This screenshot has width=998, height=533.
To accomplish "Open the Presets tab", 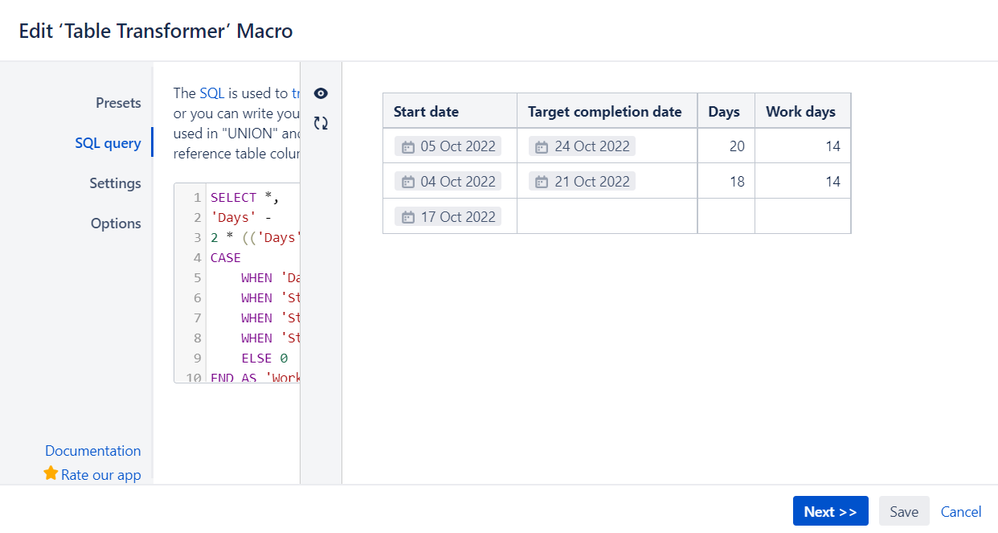I will (x=118, y=103).
